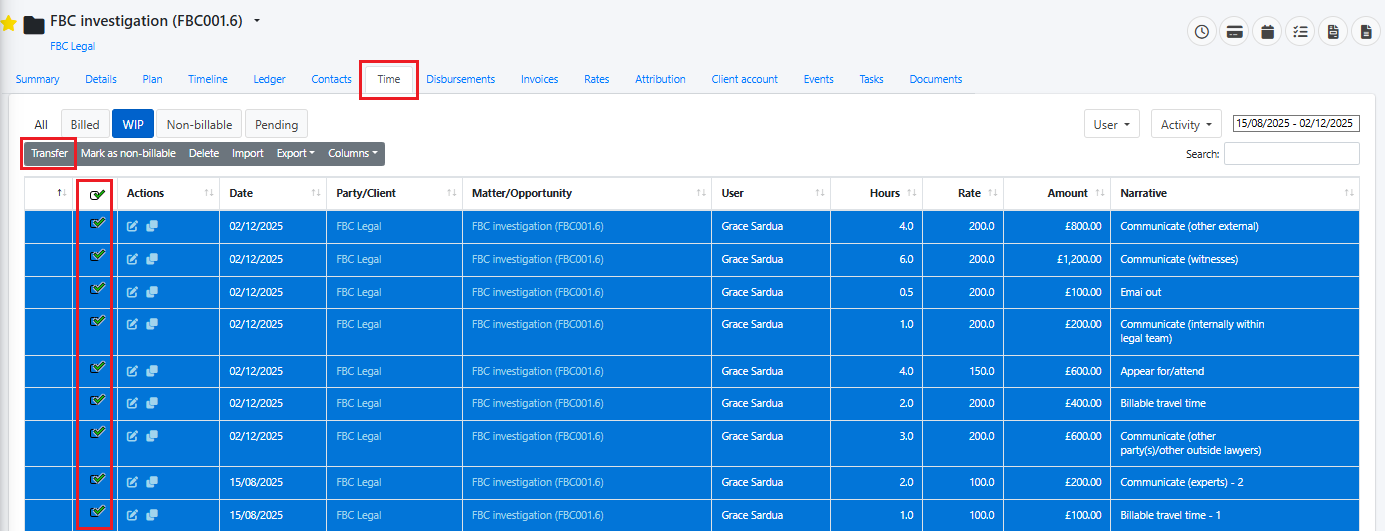Duplicate the Billable travel time £400.00 entry
Viewport: 1385px width, 532px height.
coord(152,403)
